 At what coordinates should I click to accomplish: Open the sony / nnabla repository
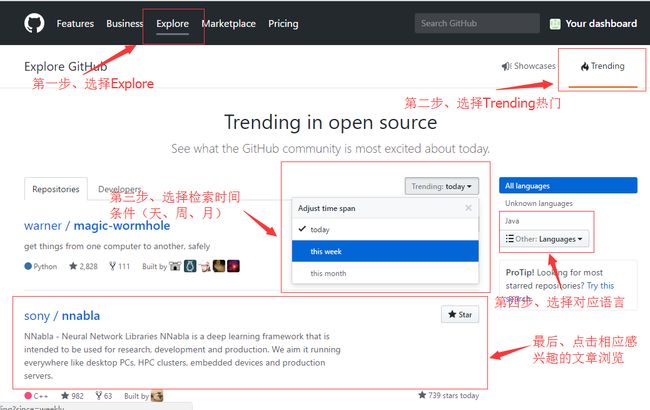(62, 316)
